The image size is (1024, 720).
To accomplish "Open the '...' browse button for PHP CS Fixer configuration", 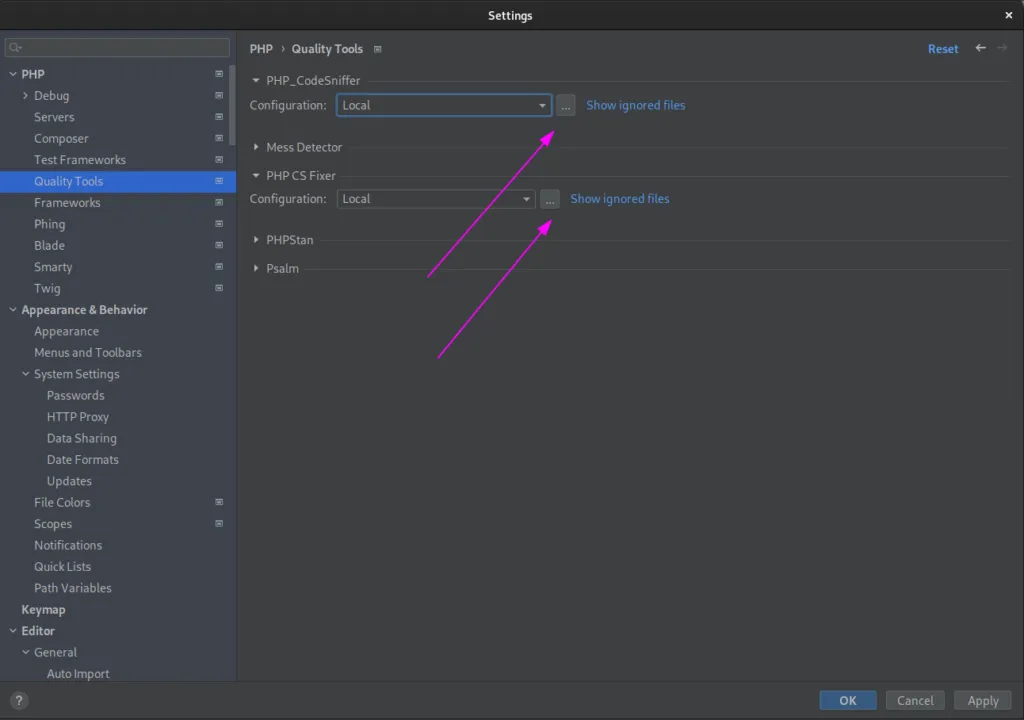I will [549, 198].
